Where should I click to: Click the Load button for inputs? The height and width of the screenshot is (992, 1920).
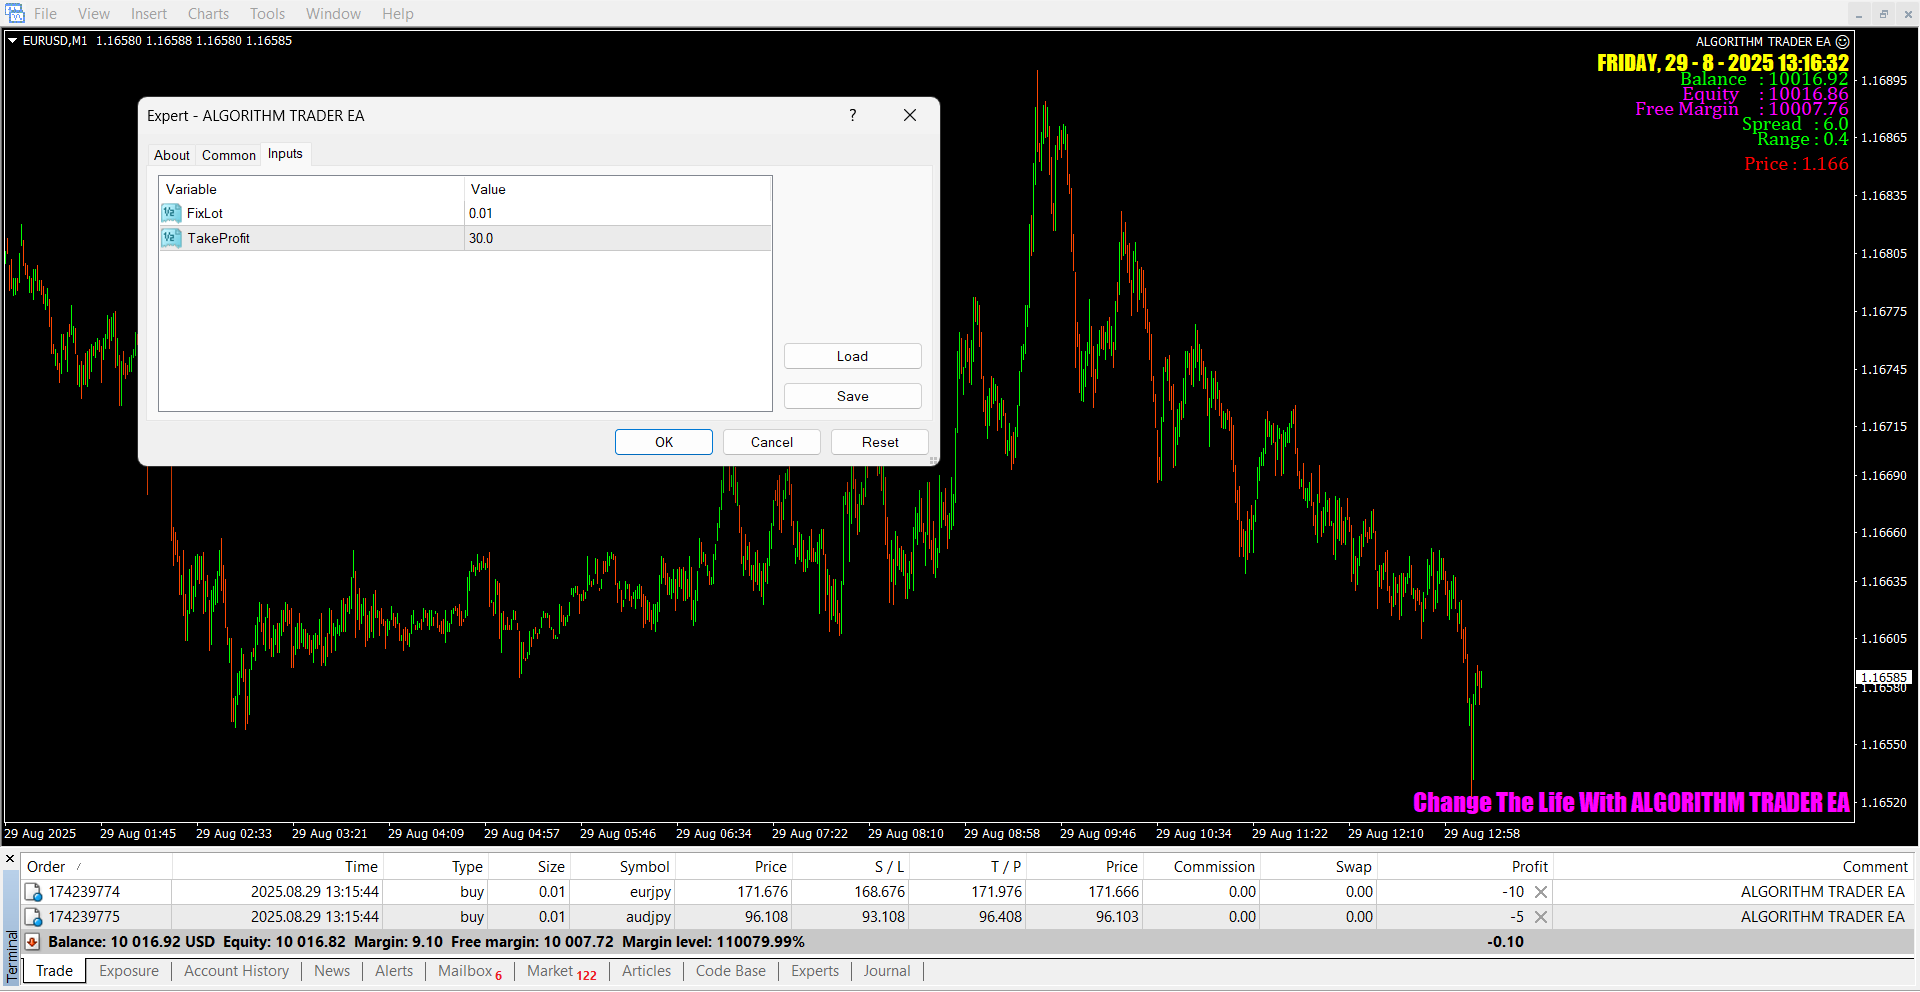(852, 357)
